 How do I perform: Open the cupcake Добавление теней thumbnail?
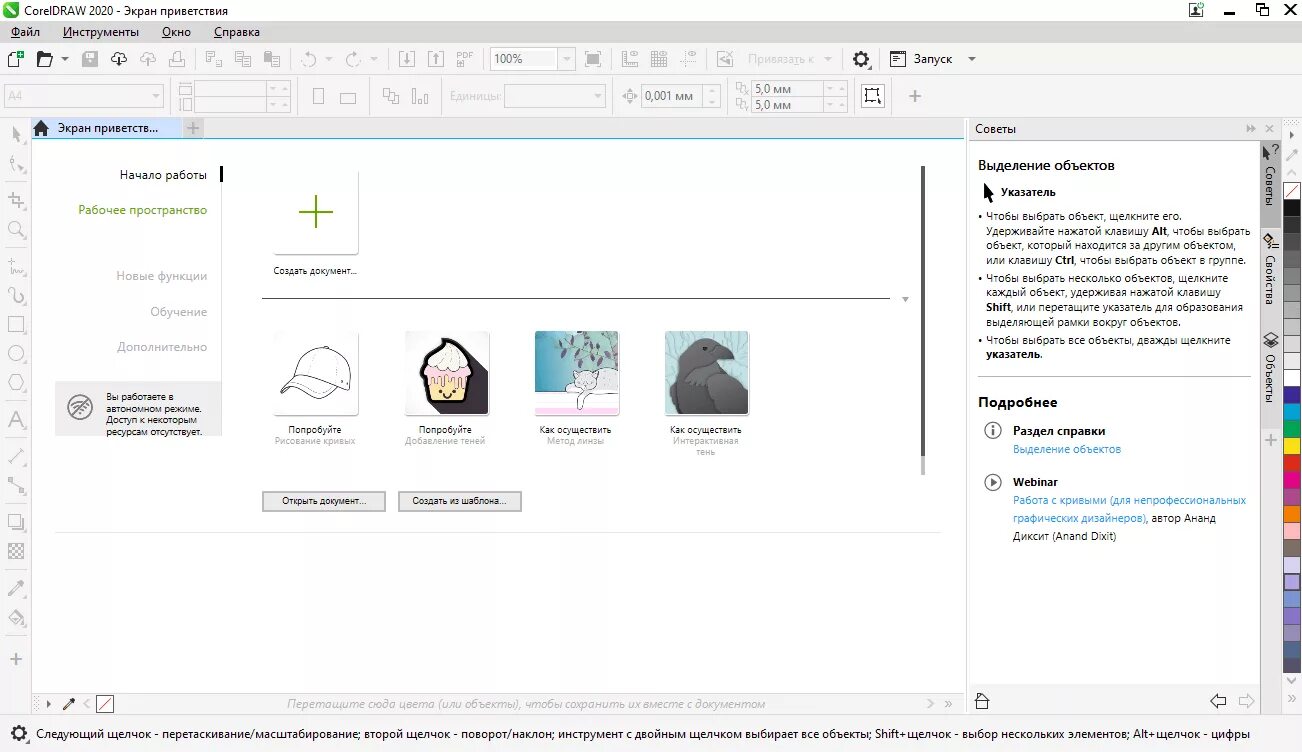[447, 373]
